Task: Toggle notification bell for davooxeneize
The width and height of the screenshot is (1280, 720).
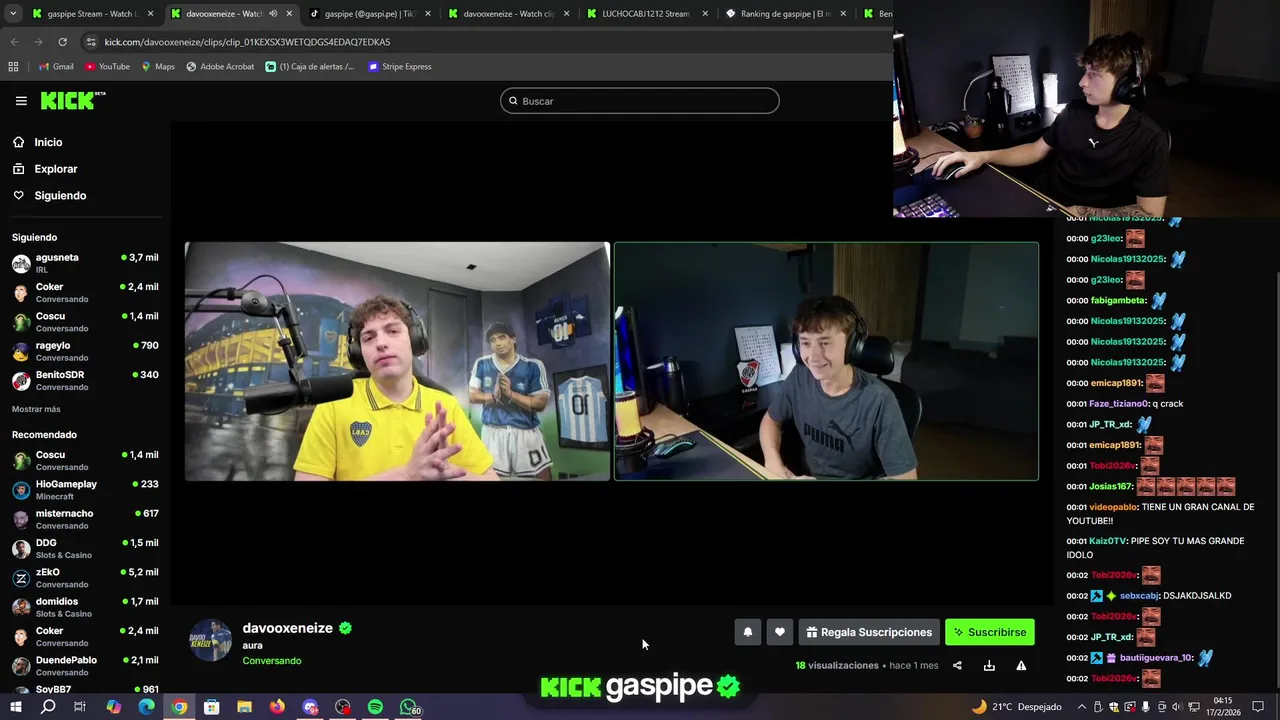Action: [x=747, y=632]
